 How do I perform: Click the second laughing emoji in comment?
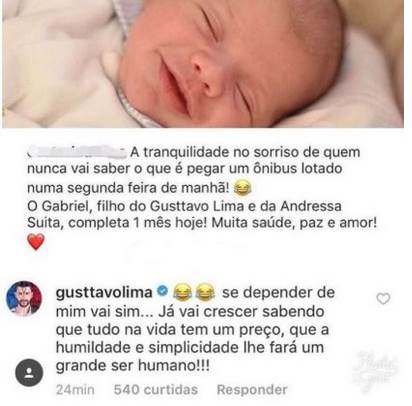[x=205, y=293]
